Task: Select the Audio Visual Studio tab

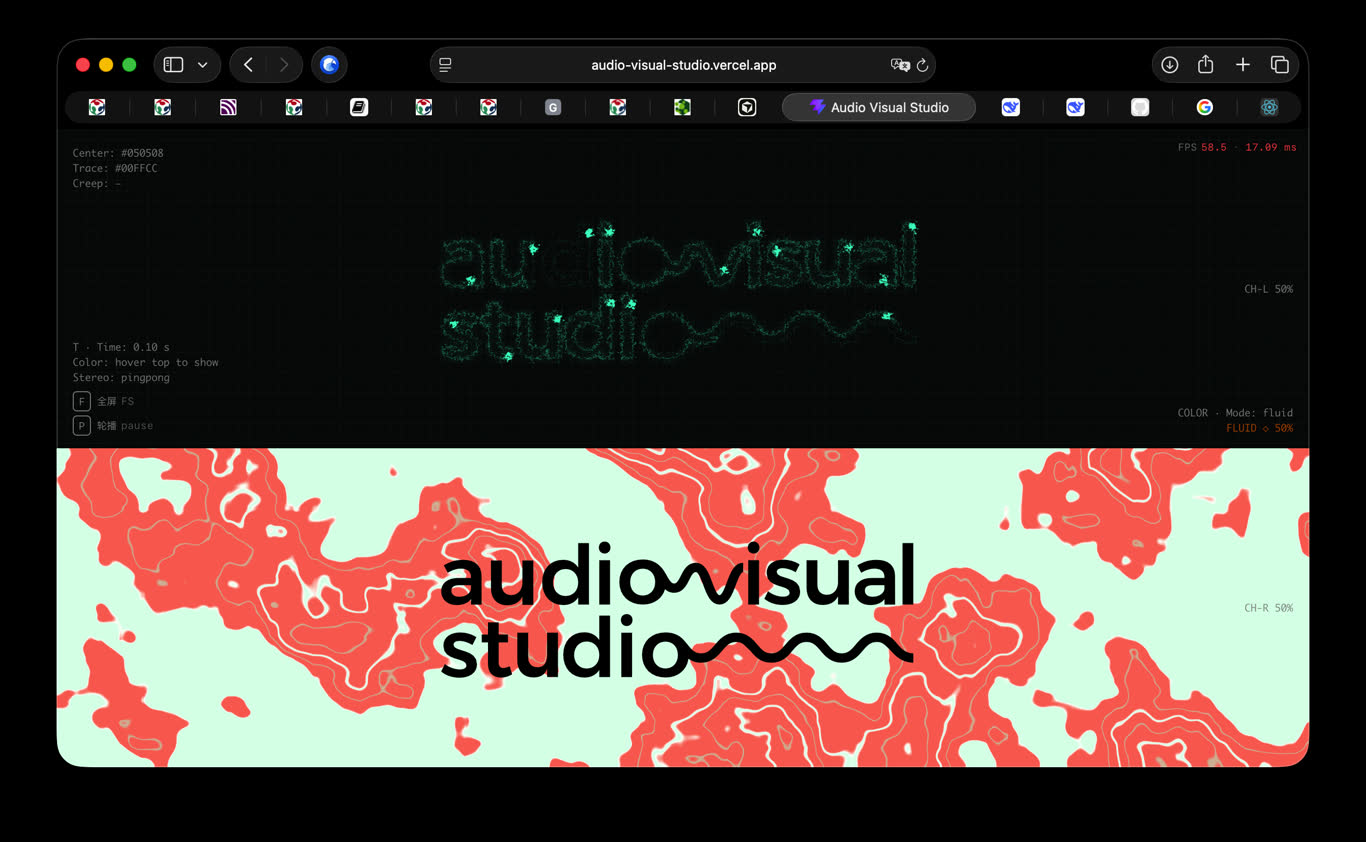Action: (879, 107)
